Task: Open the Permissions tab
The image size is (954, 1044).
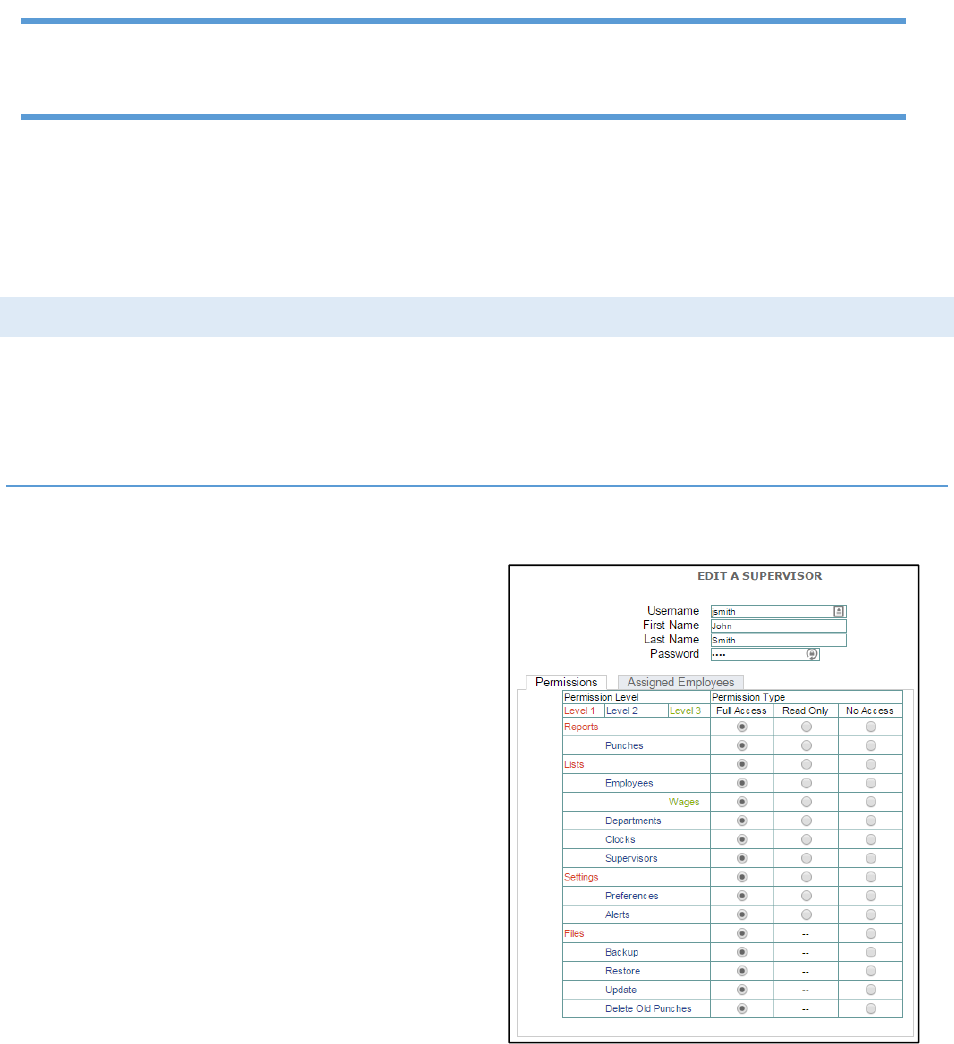Action: 566,682
